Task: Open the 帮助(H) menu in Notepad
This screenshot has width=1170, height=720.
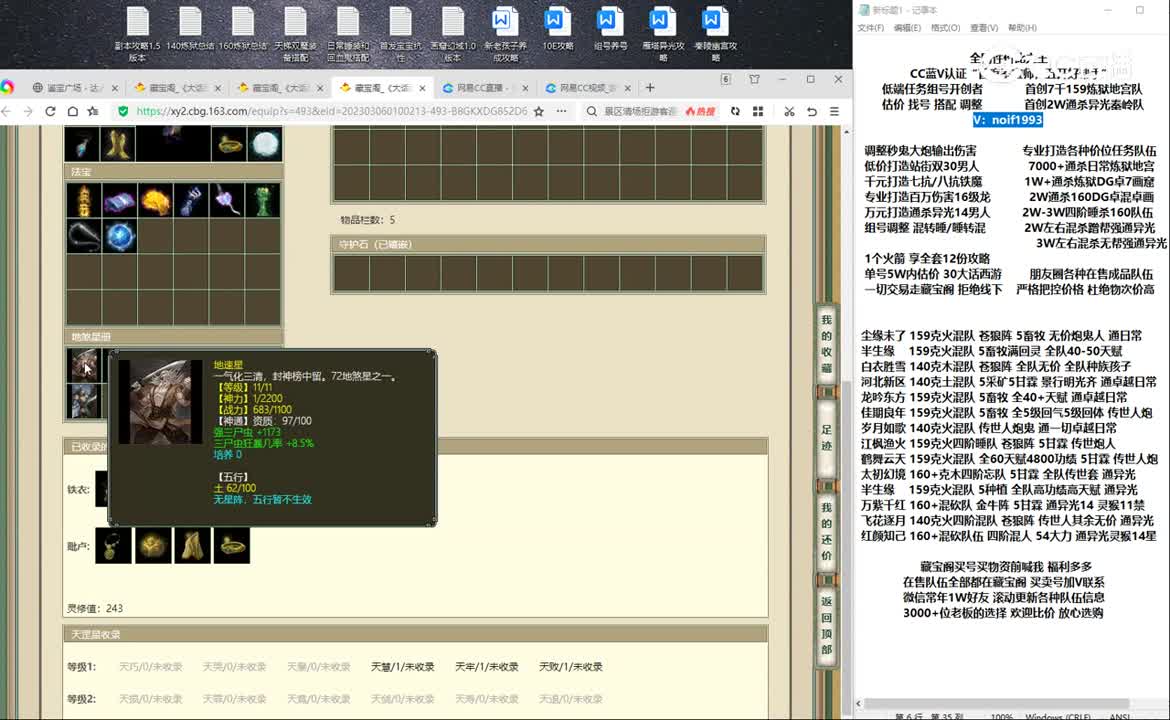Action: click(1022, 28)
